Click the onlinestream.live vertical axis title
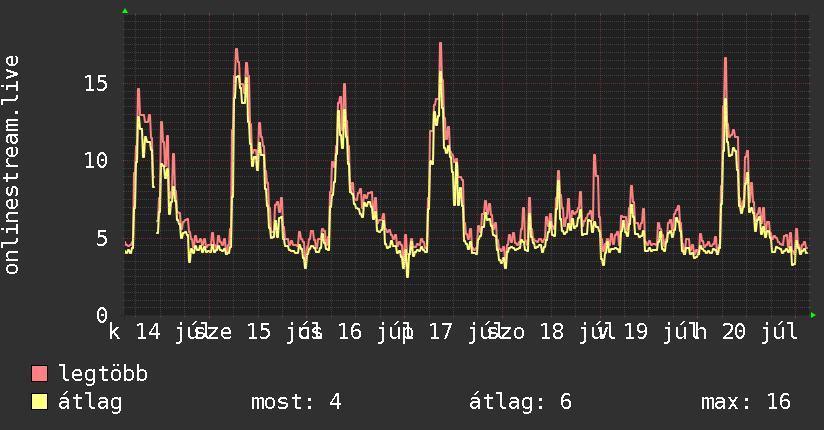 11,165
